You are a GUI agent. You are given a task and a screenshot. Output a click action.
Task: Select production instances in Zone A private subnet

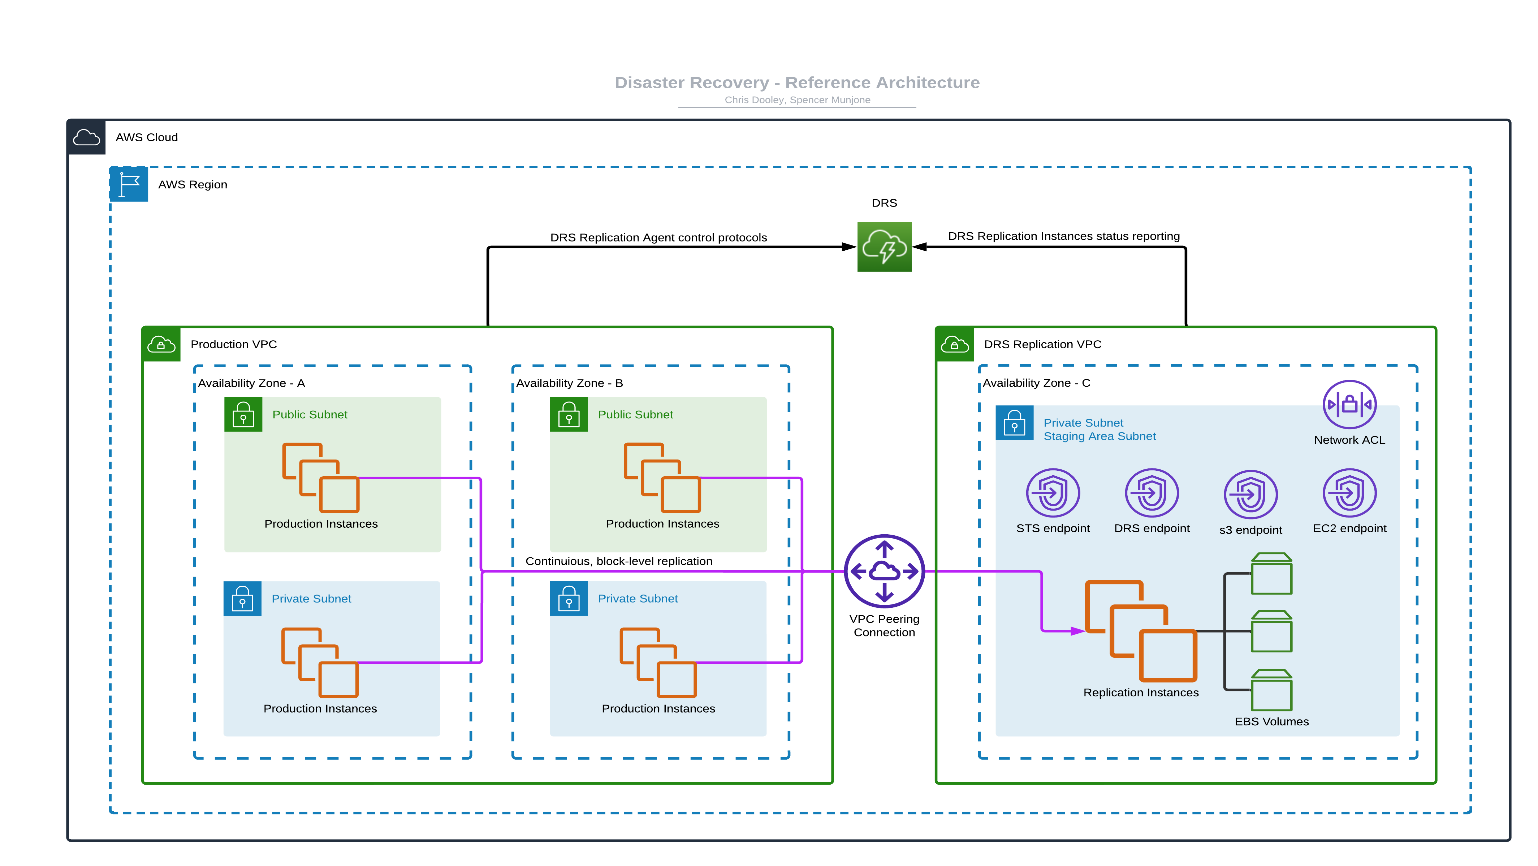[x=320, y=662]
